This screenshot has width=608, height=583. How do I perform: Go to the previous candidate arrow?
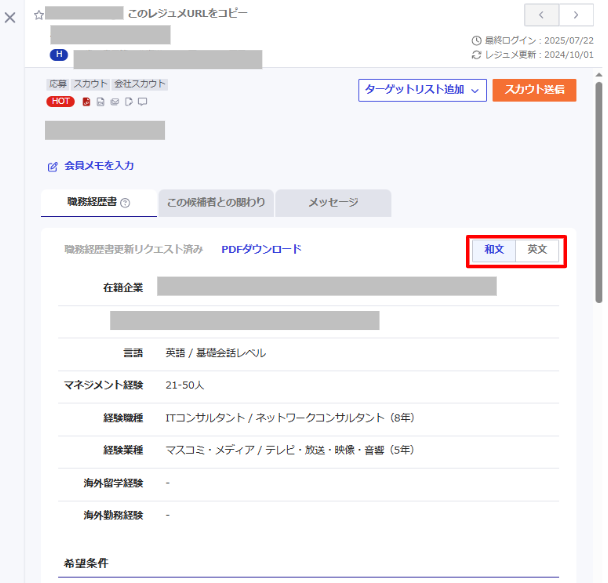click(x=541, y=15)
